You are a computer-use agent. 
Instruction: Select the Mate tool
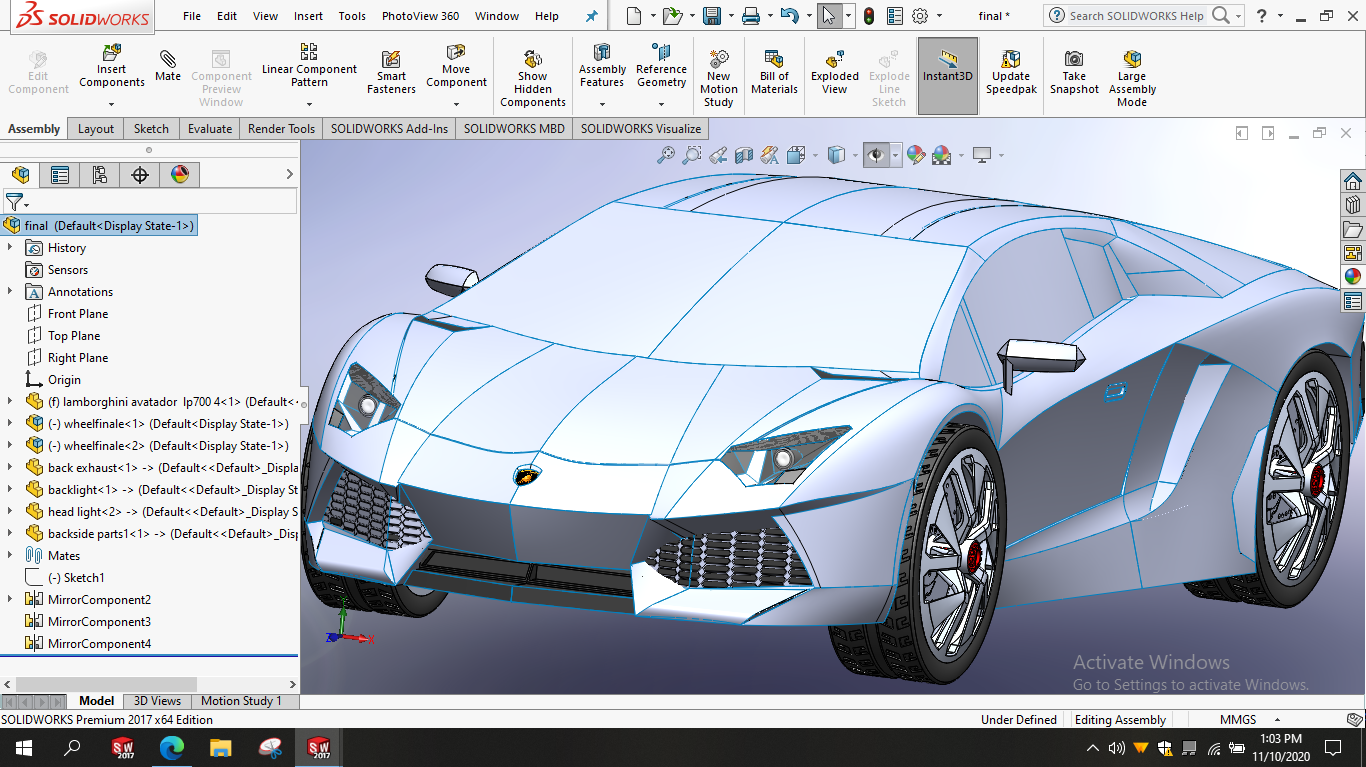[168, 64]
